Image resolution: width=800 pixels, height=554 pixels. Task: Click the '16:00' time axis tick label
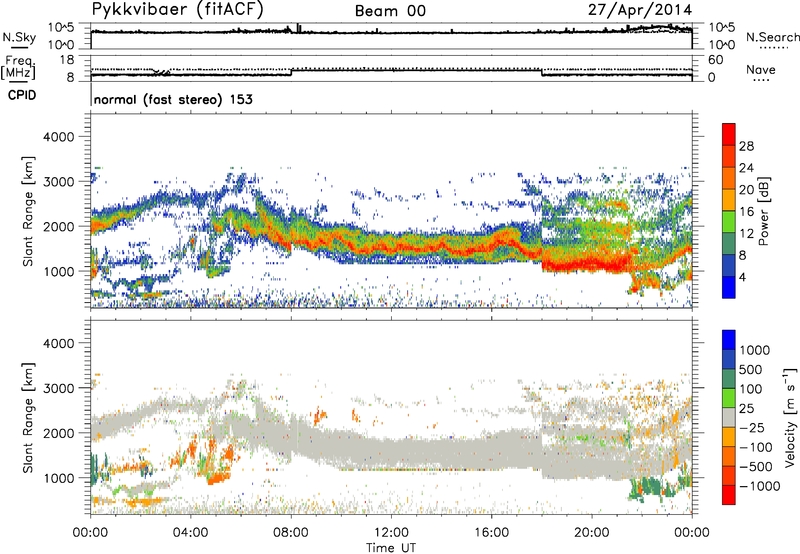pyautogui.click(x=491, y=533)
